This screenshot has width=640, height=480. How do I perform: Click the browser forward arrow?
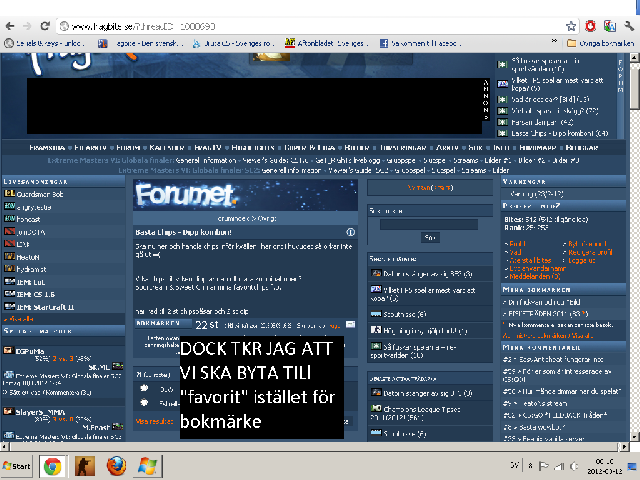[27, 26]
